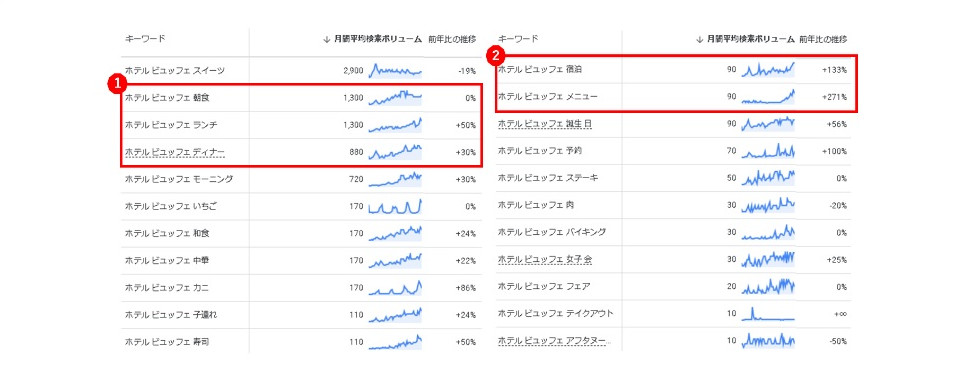Click red annotation badge number 2

click(x=496, y=55)
